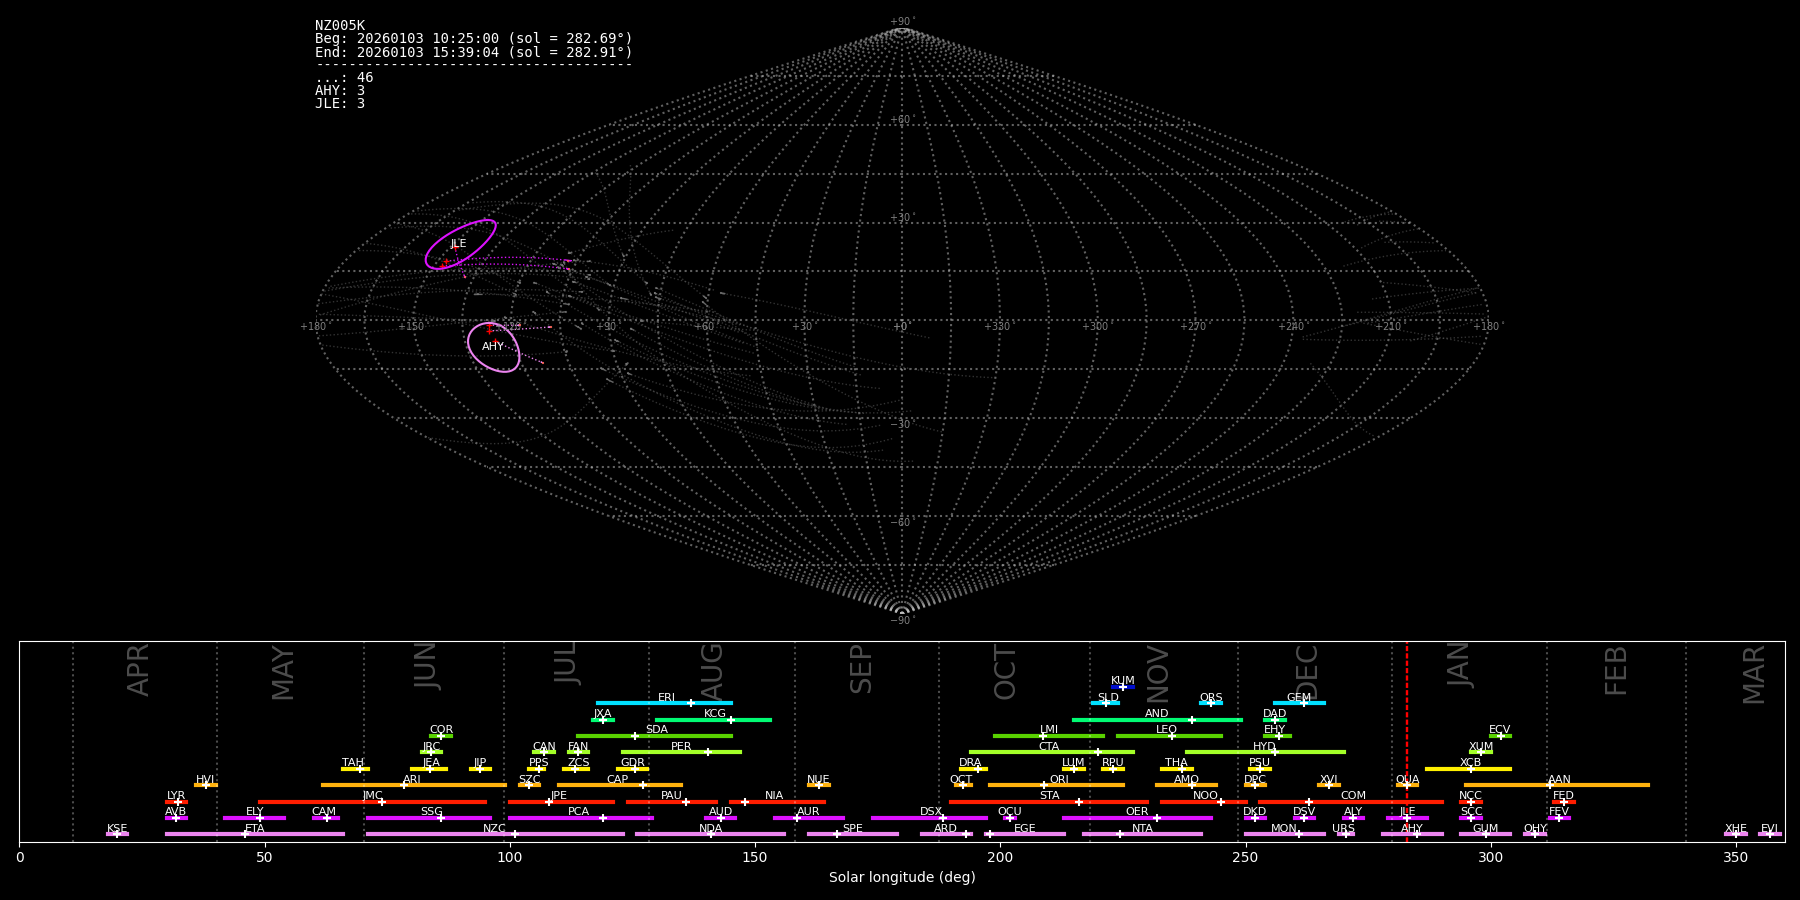Select the OER shower bar
This screenshot has height=900, width=1800.
pos(1137,818)
